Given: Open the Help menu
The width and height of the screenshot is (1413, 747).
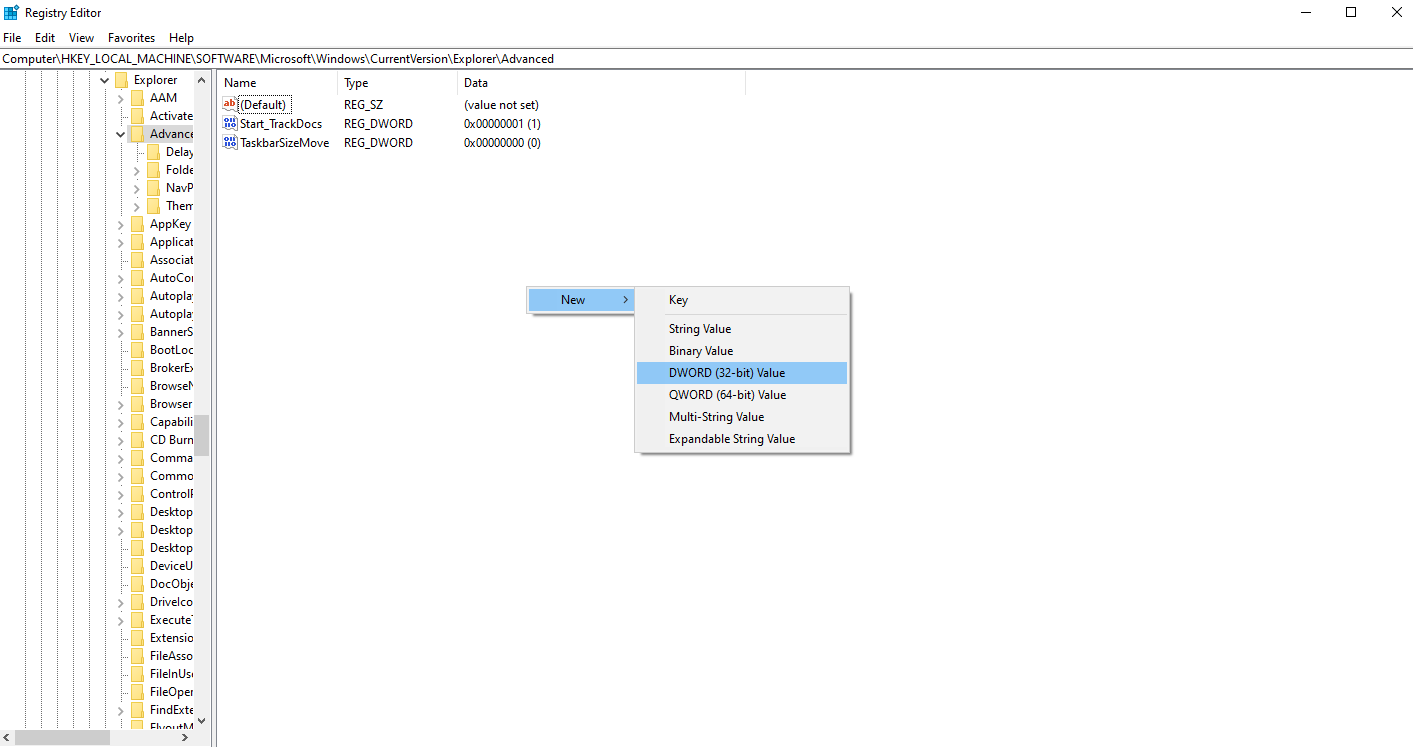Looking at the screenshot, I should click(181, 38).
